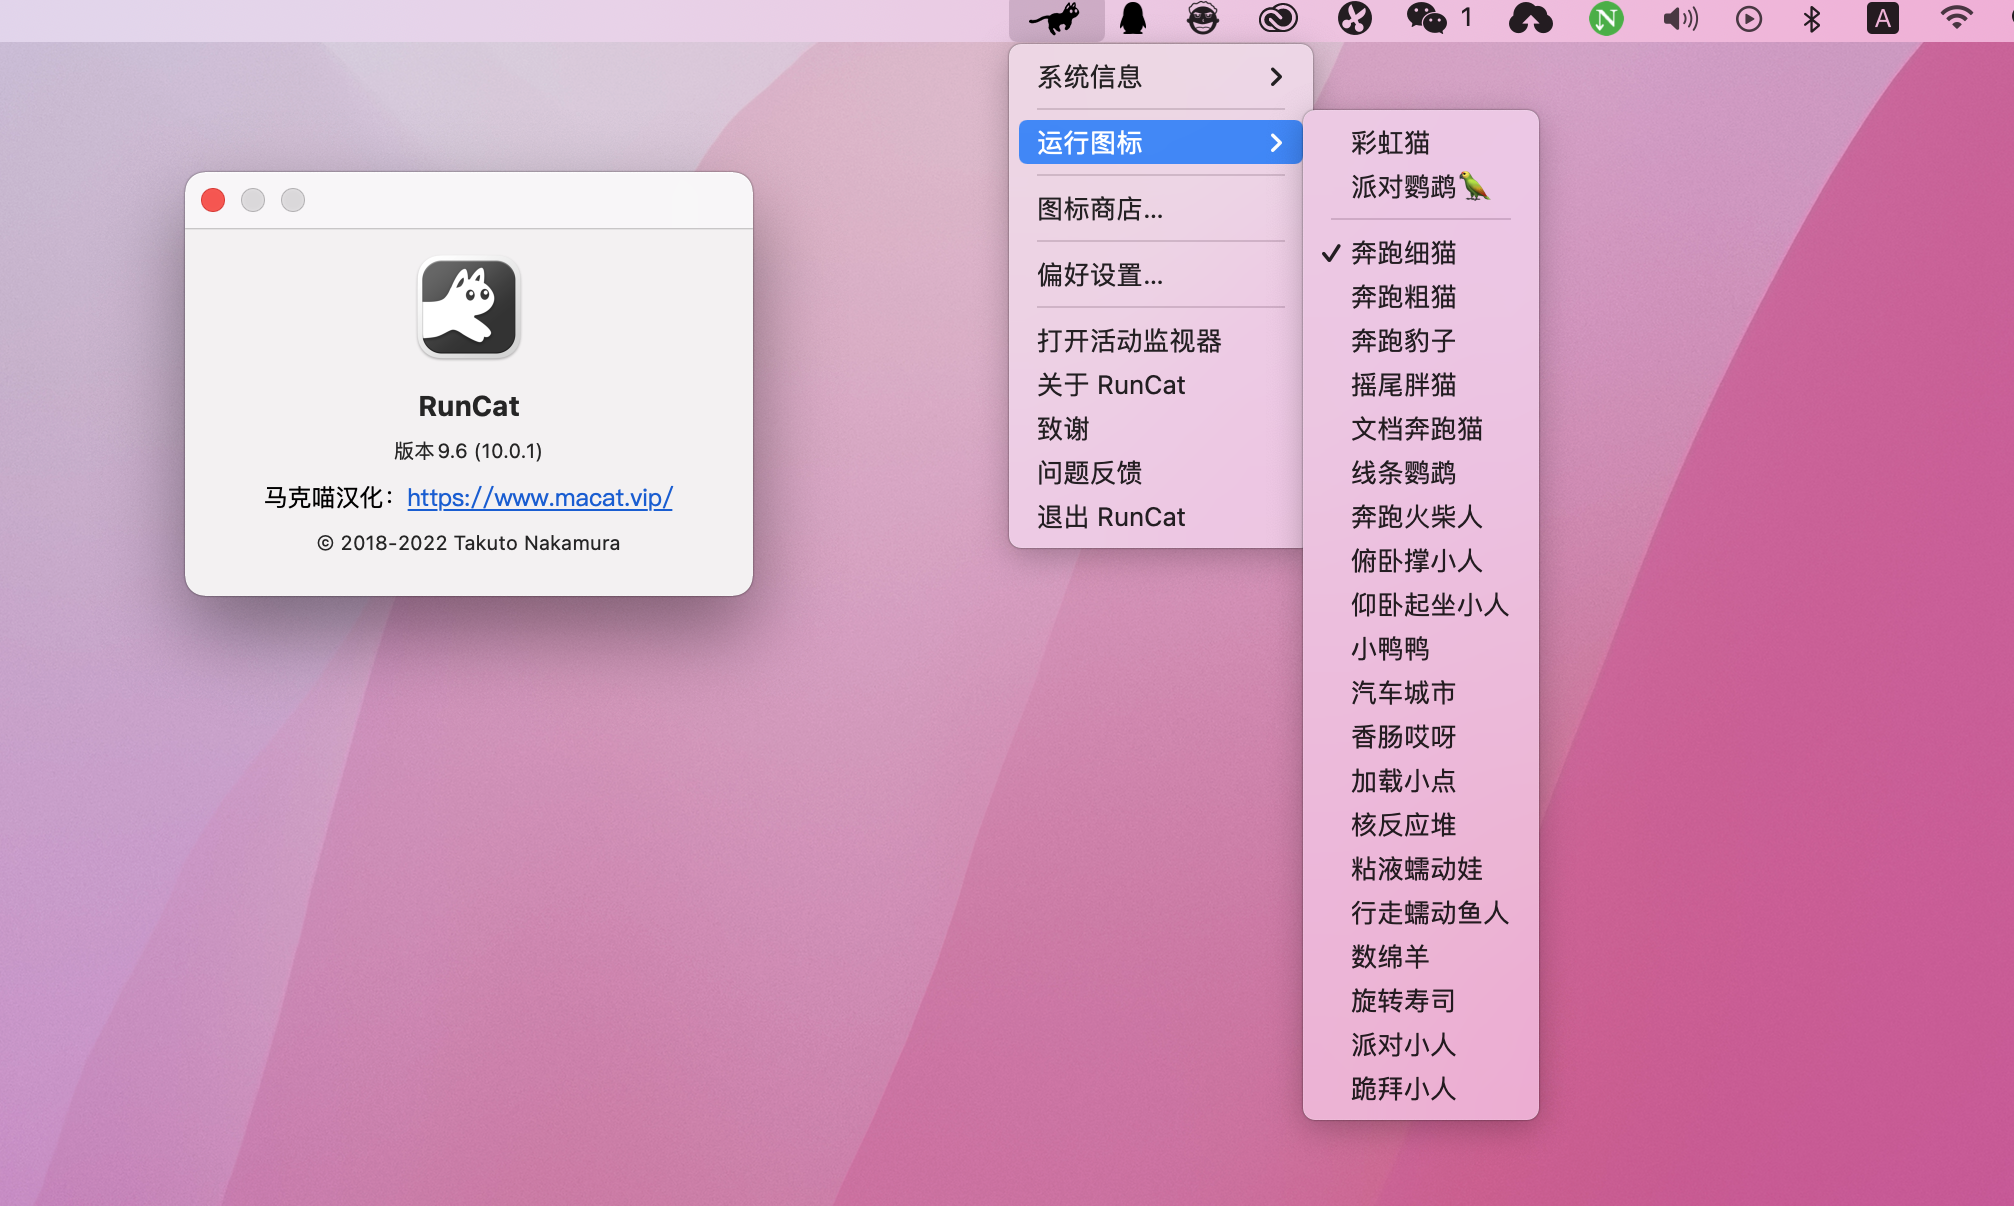Click the RunCat app logo in About window
Viewport: 2014px width, 1206px height.
pos(468,308)
